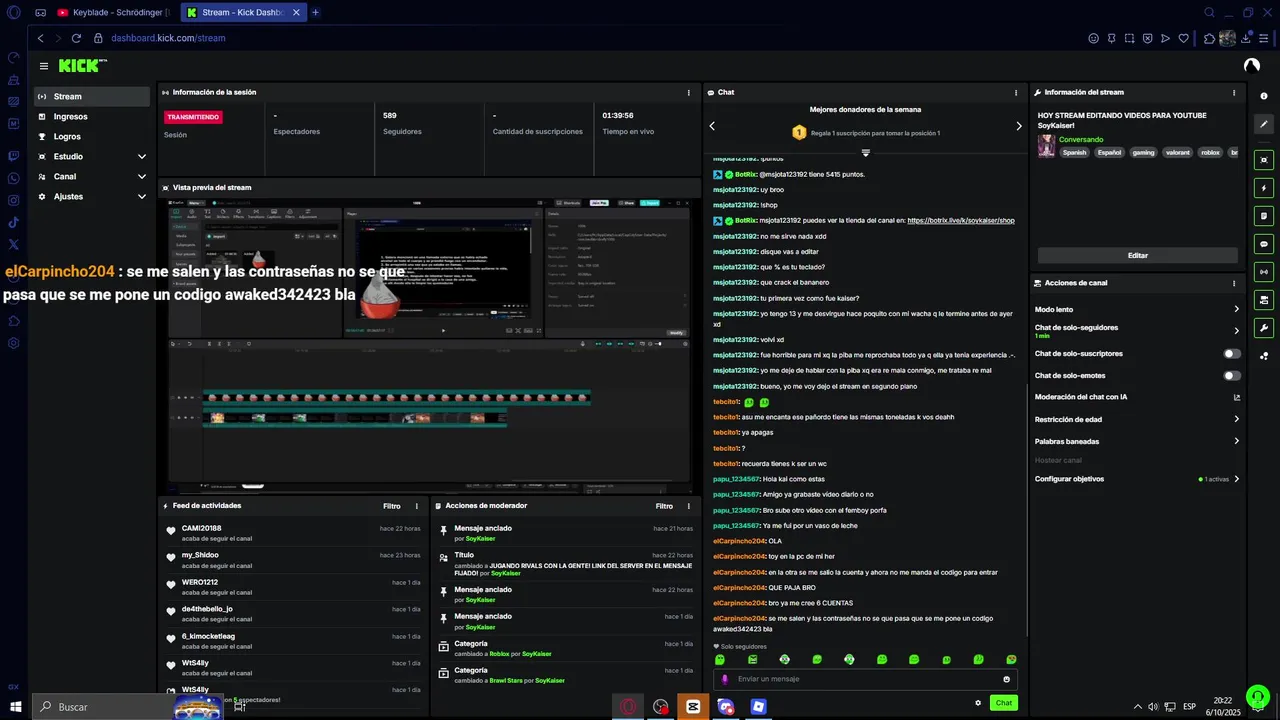Open Opera GX from the taskbar

tap(628, 707)
